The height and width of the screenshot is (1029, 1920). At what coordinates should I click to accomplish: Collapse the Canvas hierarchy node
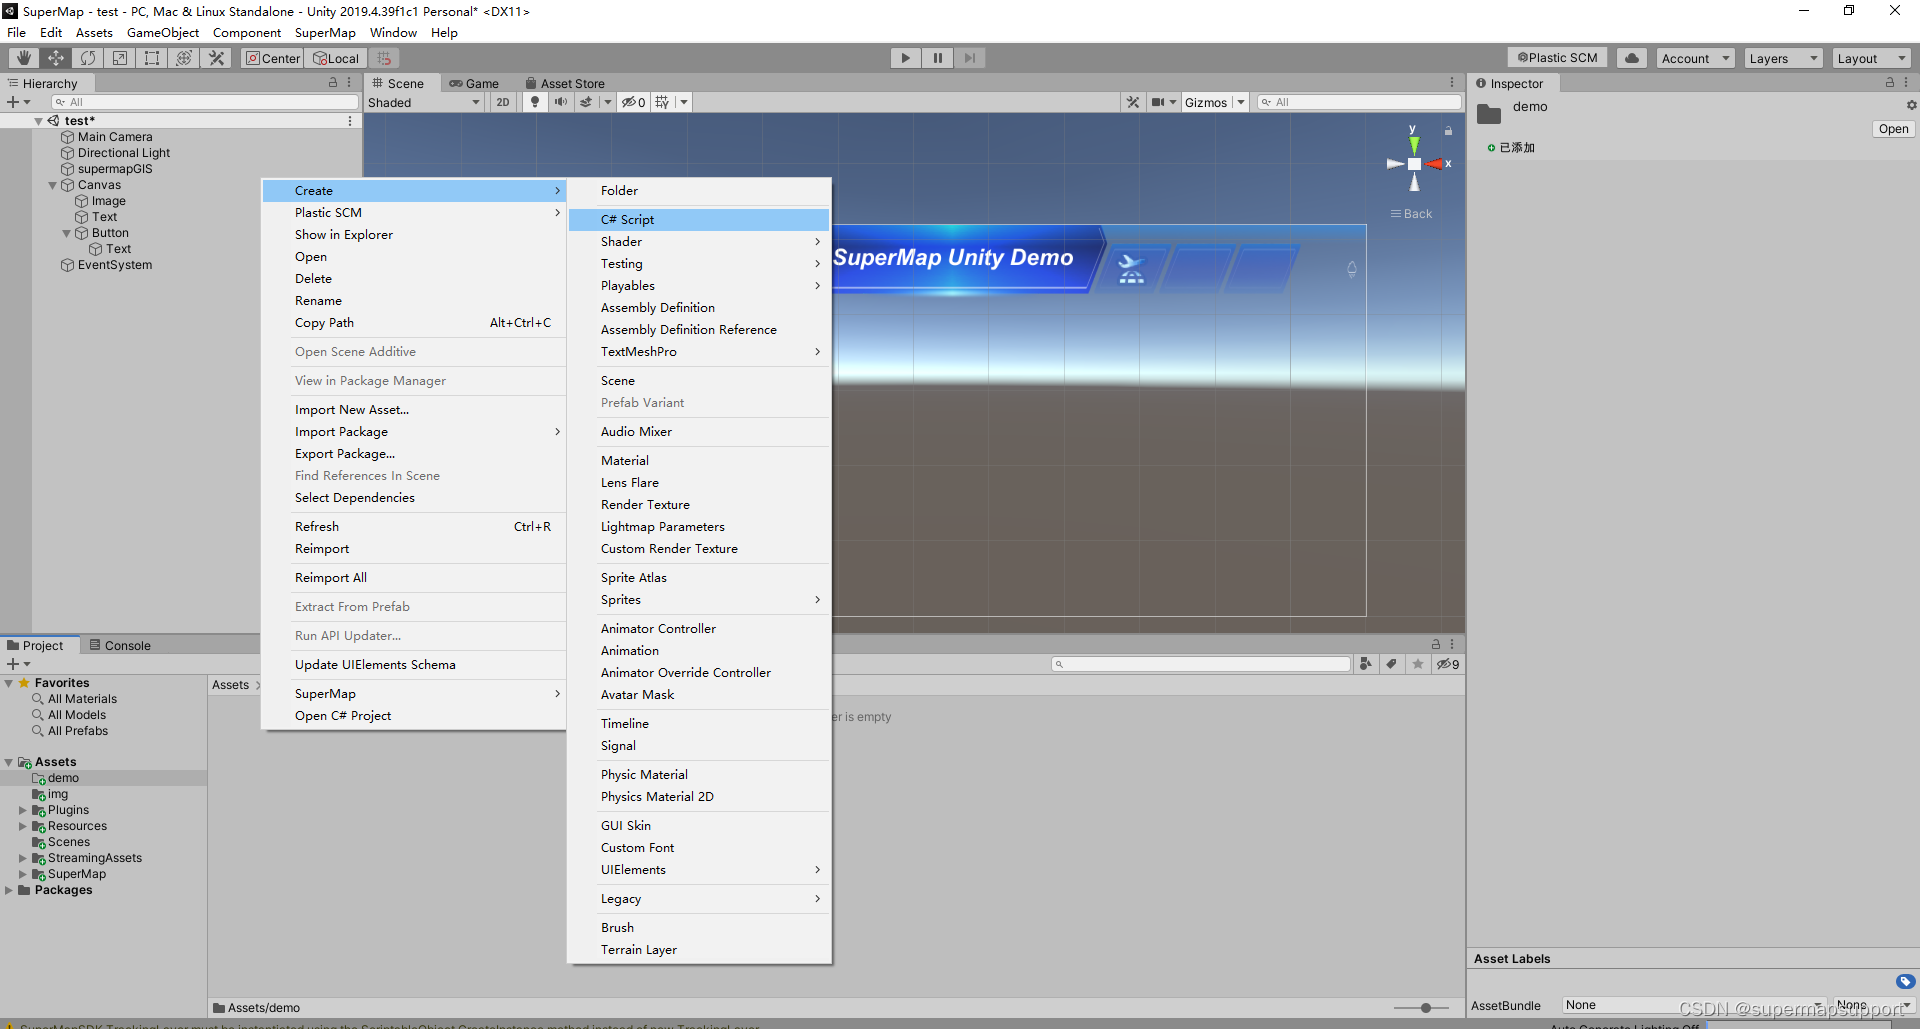coord(53,186)
